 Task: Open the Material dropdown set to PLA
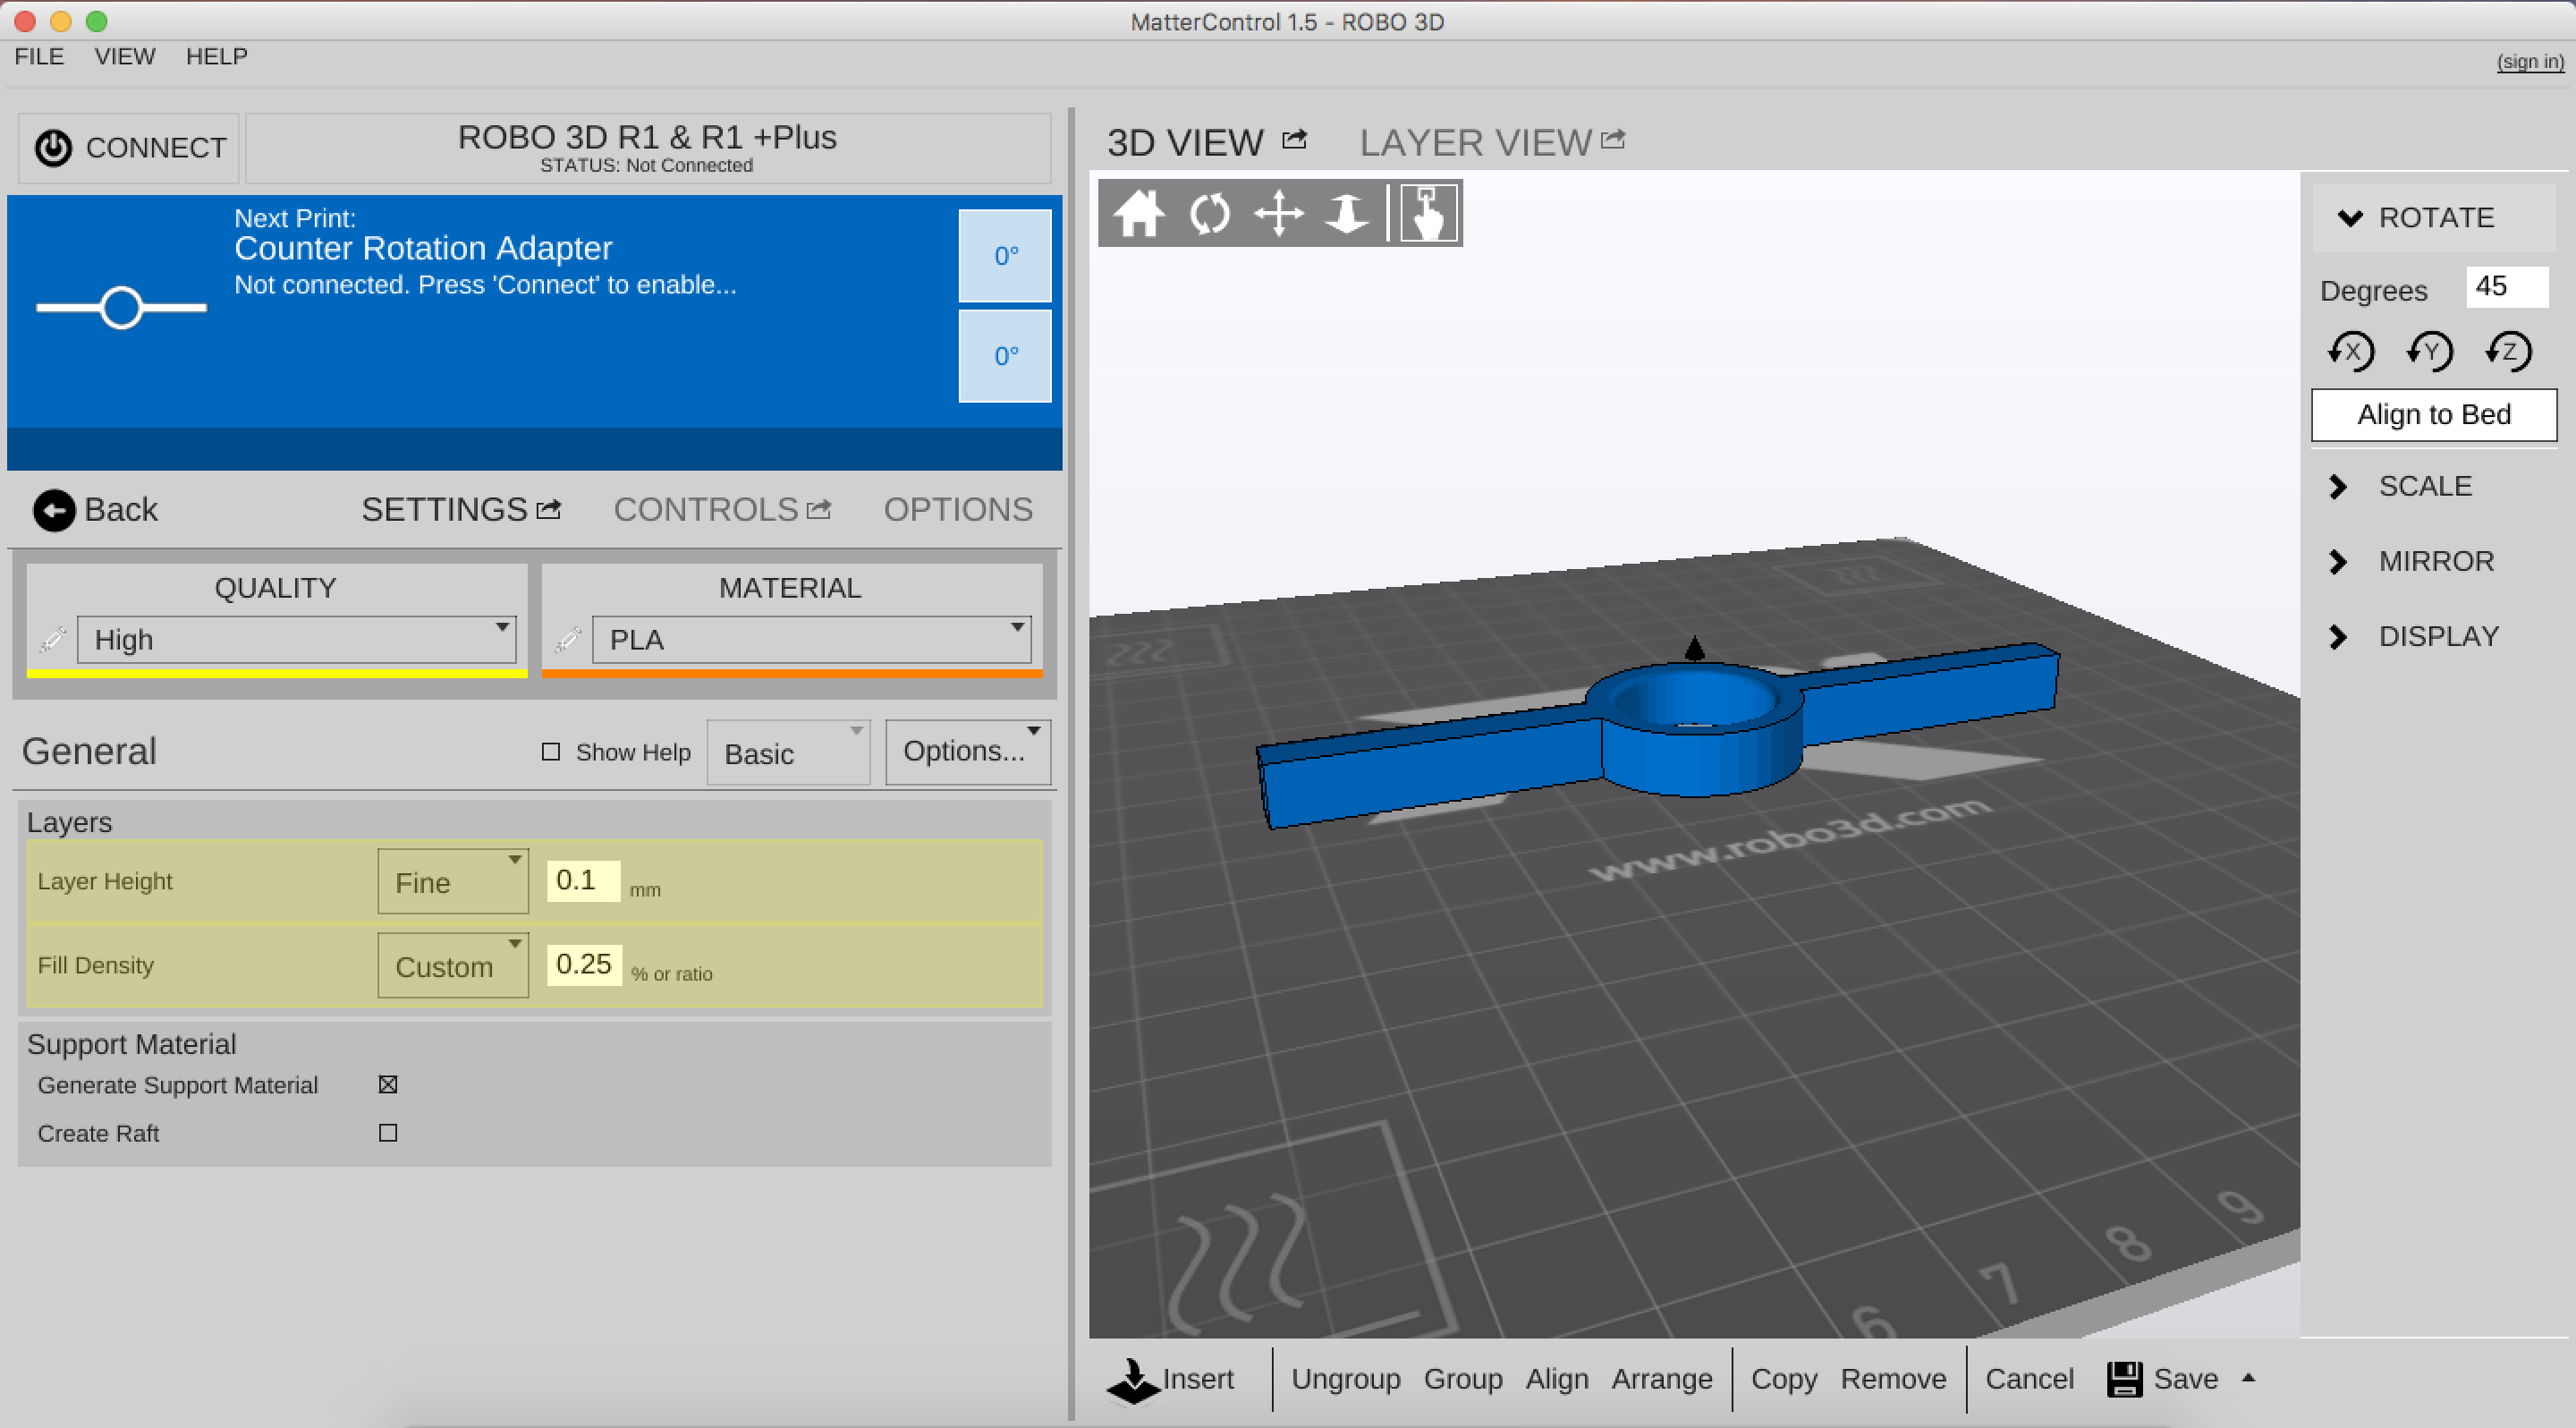pos(811,639)
